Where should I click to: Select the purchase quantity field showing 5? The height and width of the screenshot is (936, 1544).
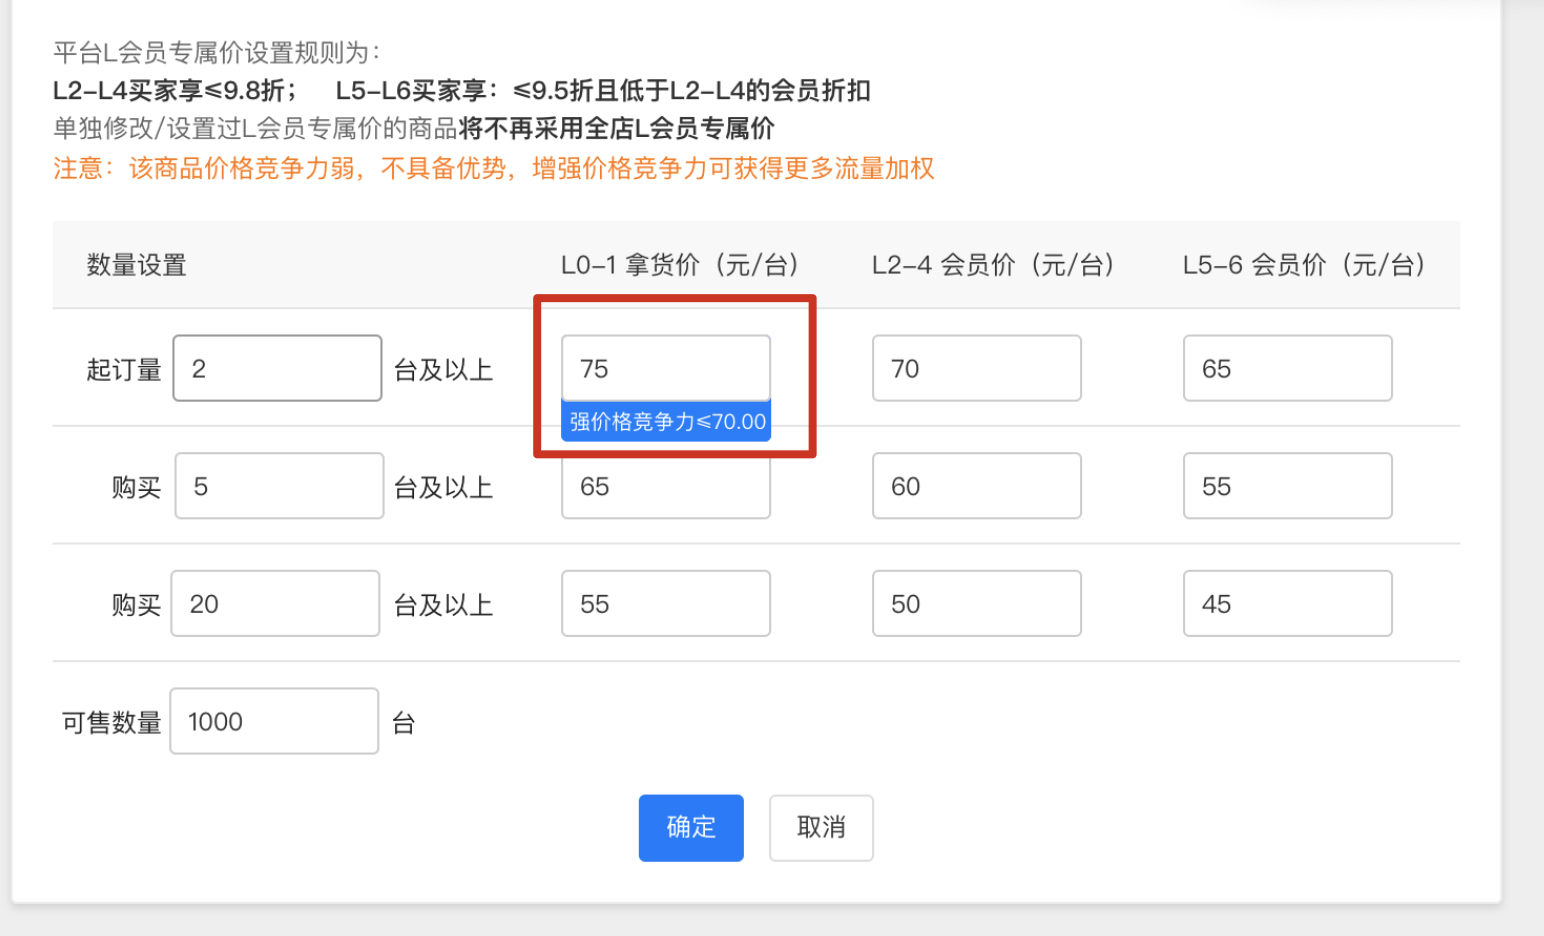[x=279, y=486]
